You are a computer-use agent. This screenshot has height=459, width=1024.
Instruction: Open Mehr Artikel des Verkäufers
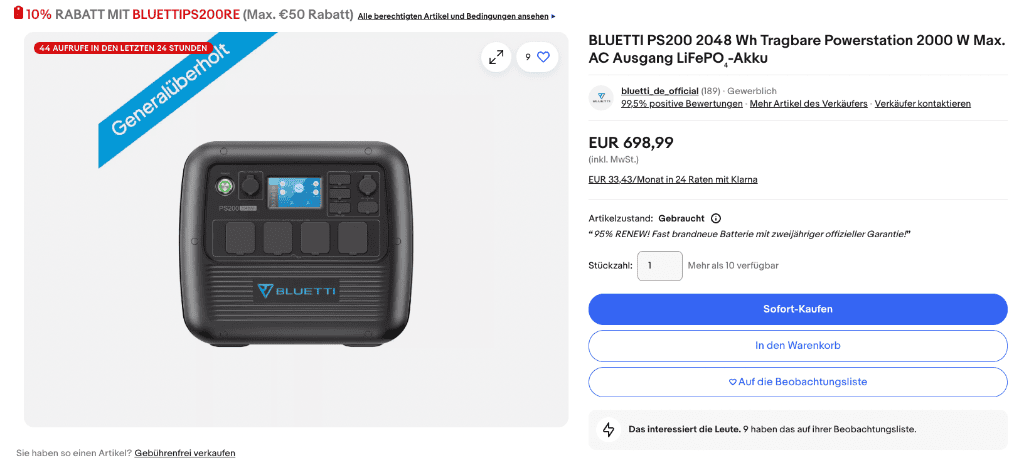click(x=808, y=104)
